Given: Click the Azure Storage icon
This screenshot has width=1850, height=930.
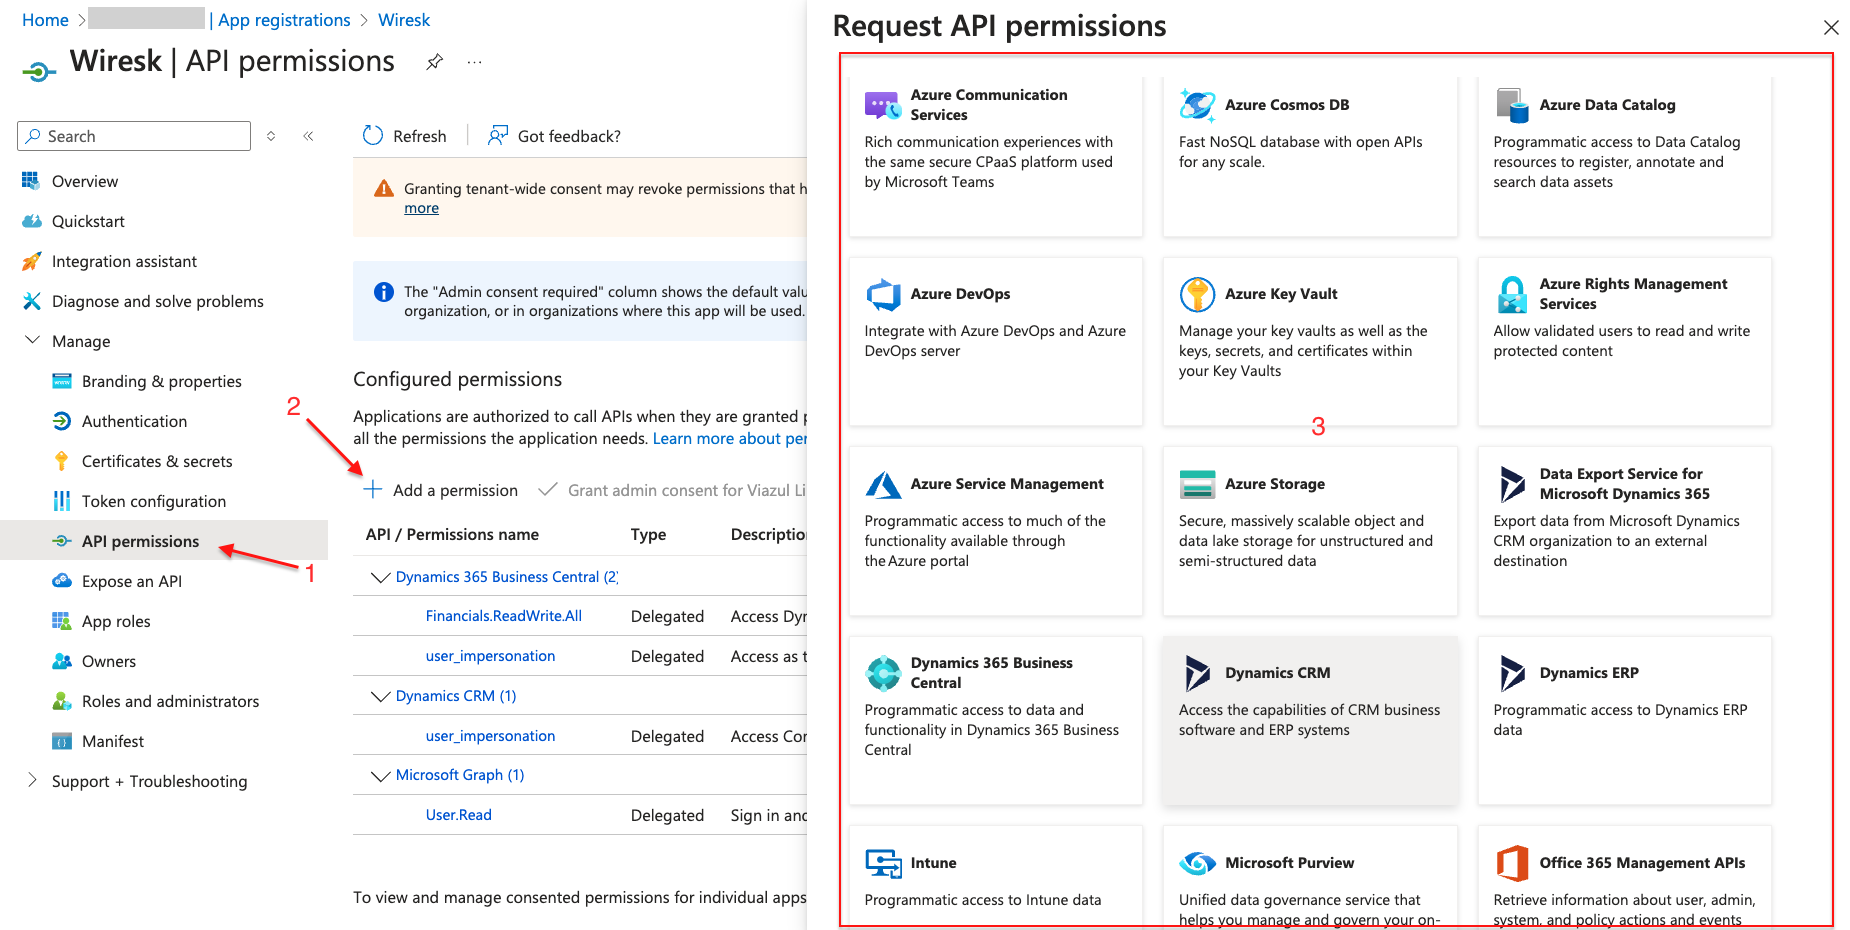Looking at the screenshot, I should pos(1197,484).
